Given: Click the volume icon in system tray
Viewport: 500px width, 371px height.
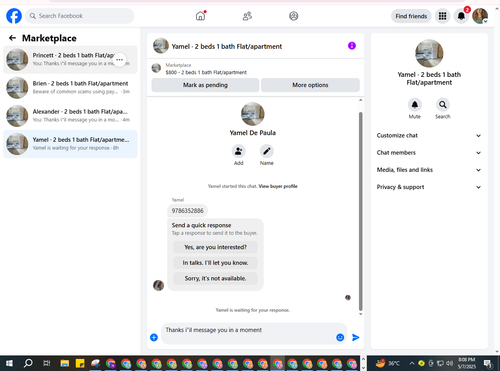Looking at the screenshot, I should click(x=449, y=363).
